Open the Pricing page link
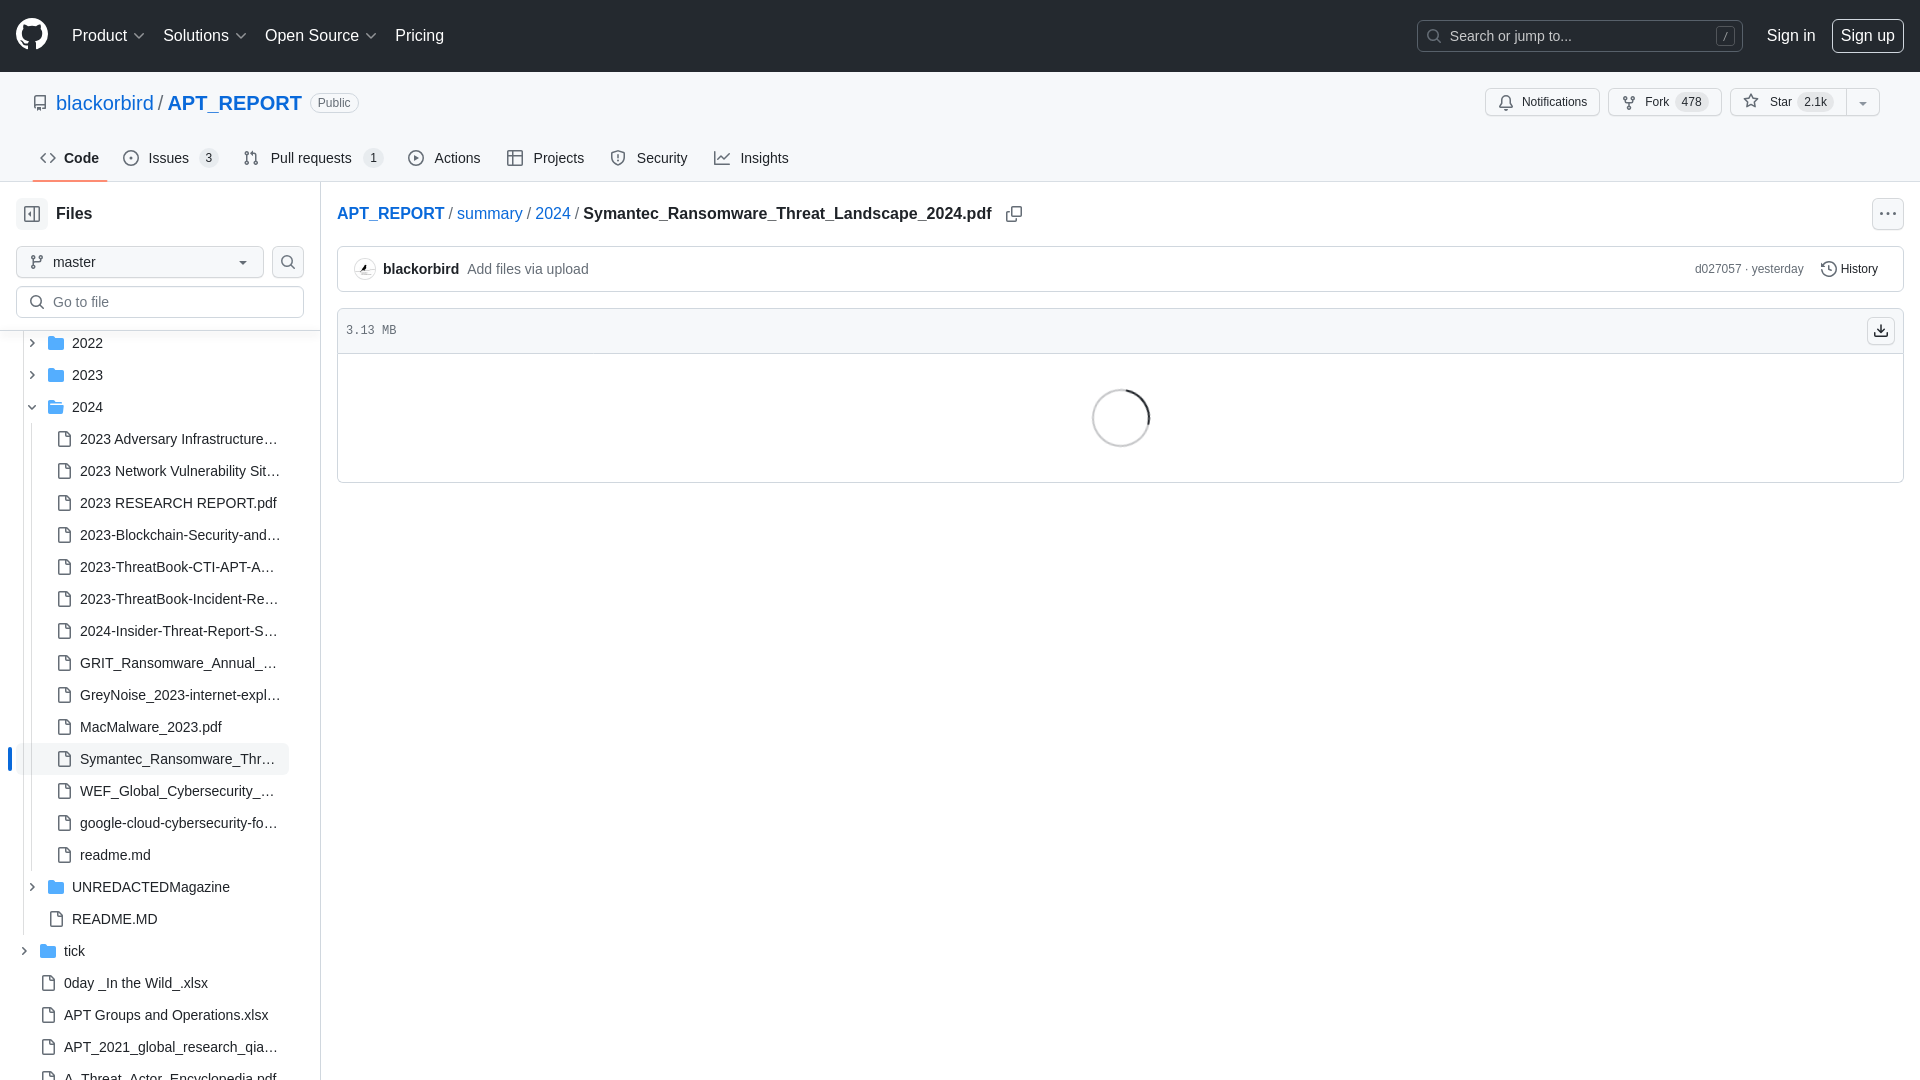The width and height of the screenshot is (1920, 1080). pyautogui.click(x=419, y=36)
